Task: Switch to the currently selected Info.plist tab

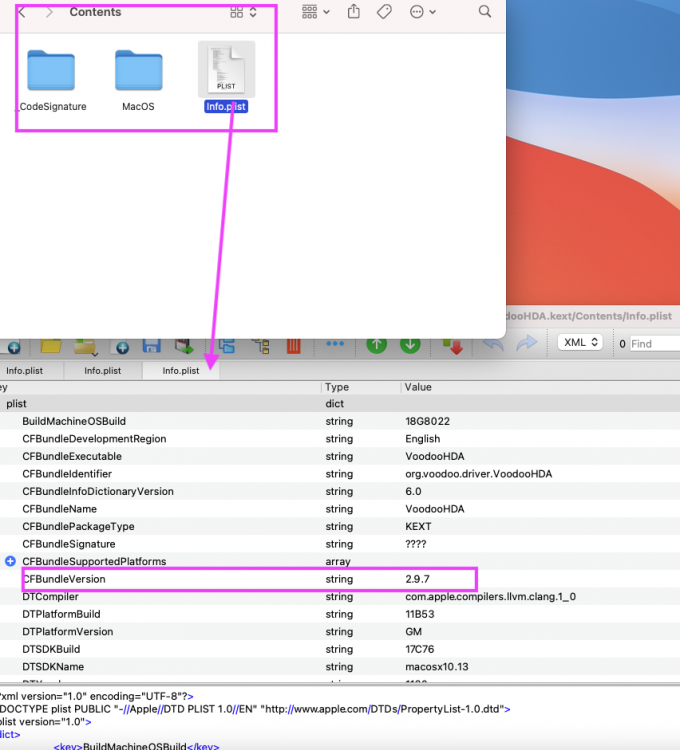Action: pos(181,371)
